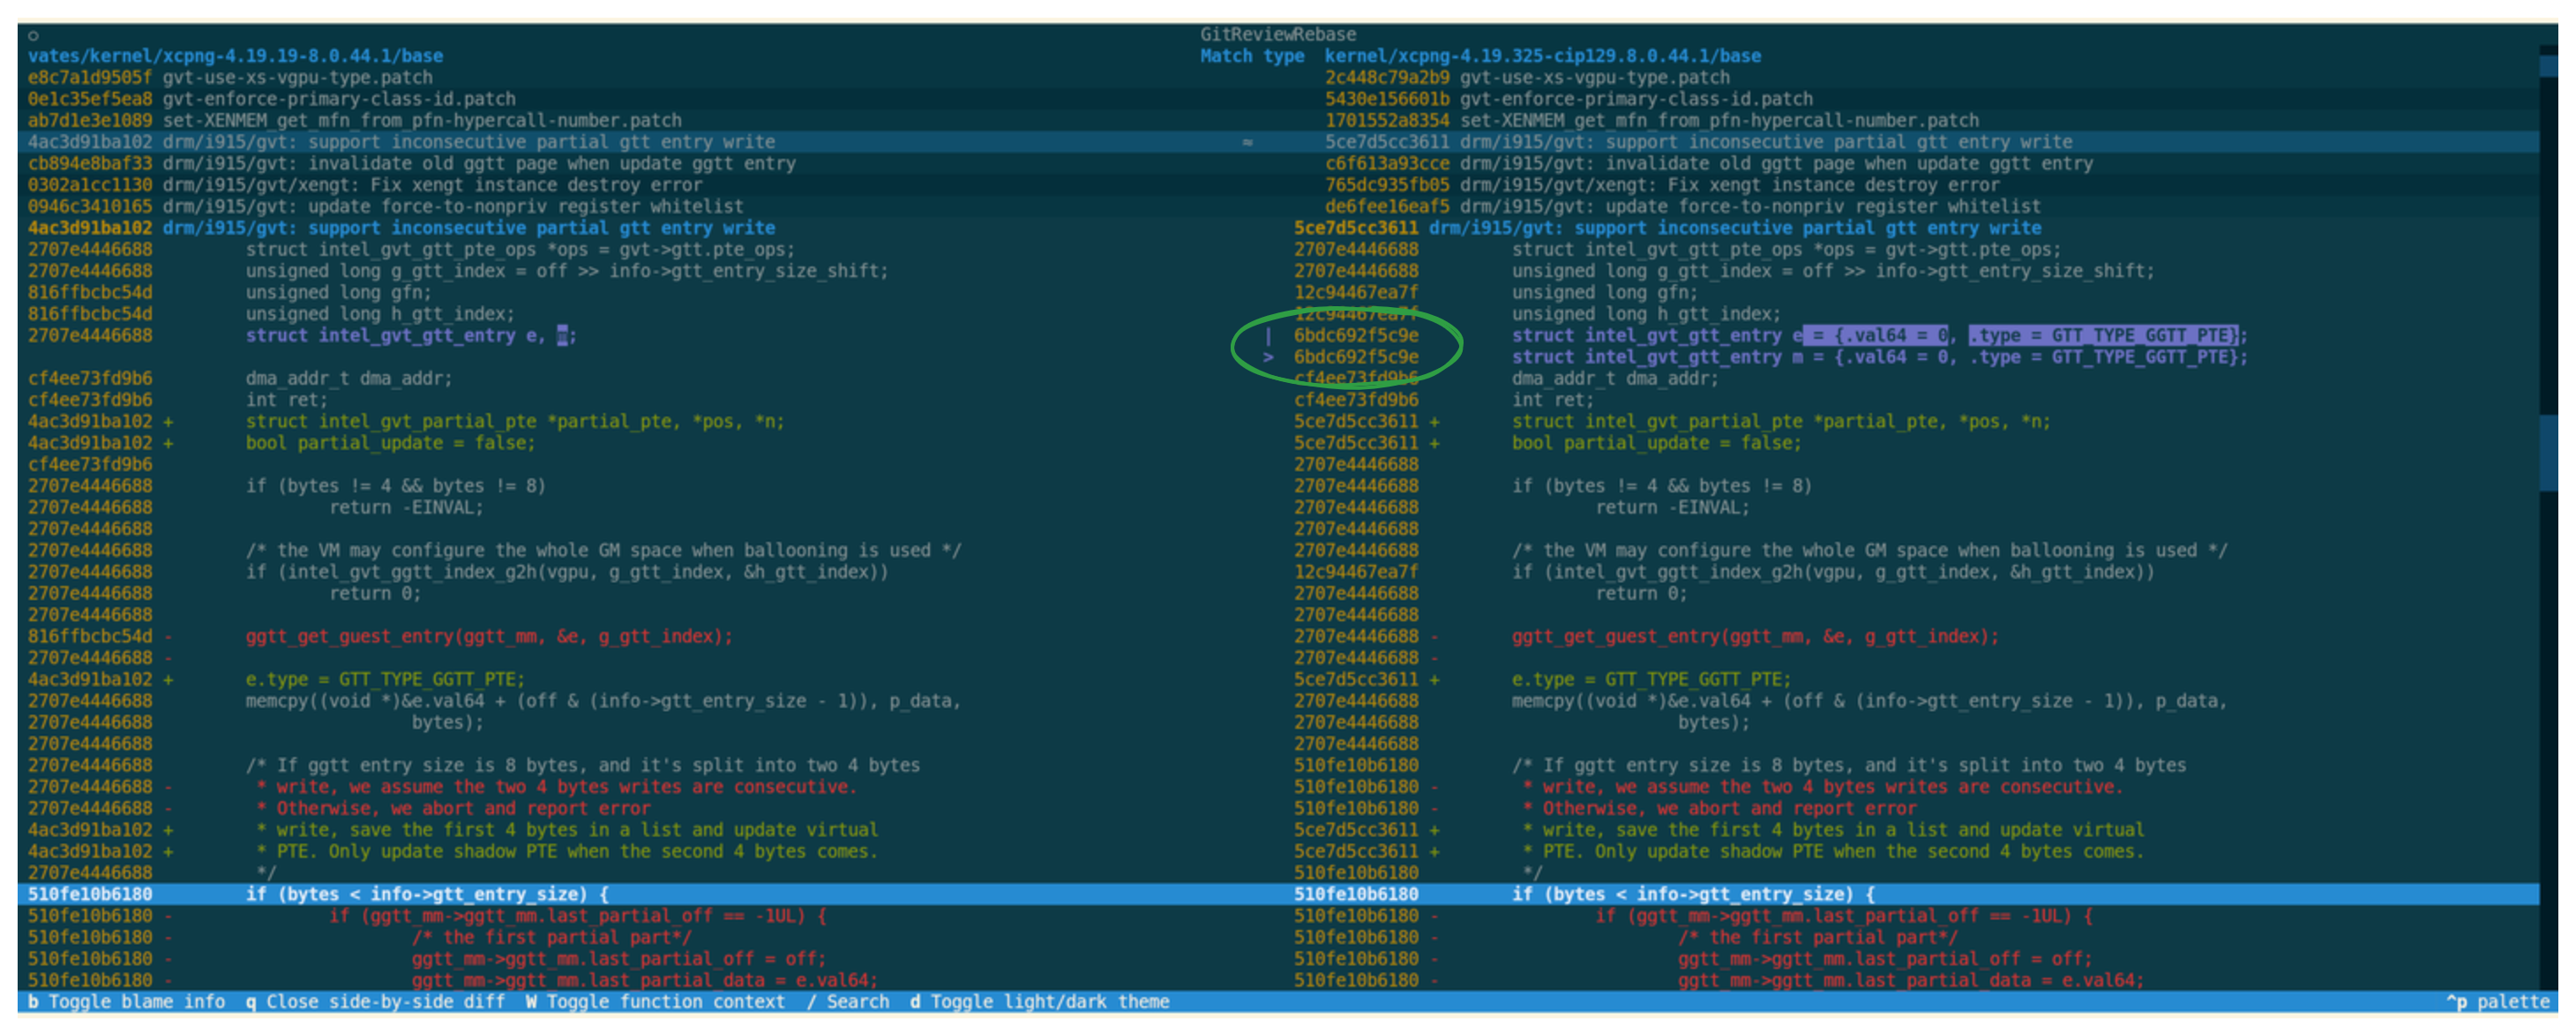
Task: Select rebased commit 765dc935fb05 Fix xengt instance
Action: (x=1662, y=185)
